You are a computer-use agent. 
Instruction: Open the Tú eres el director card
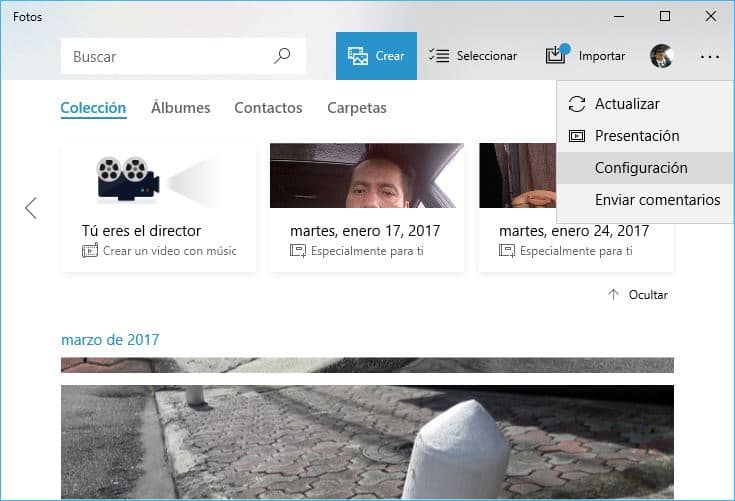click(158, 207)
